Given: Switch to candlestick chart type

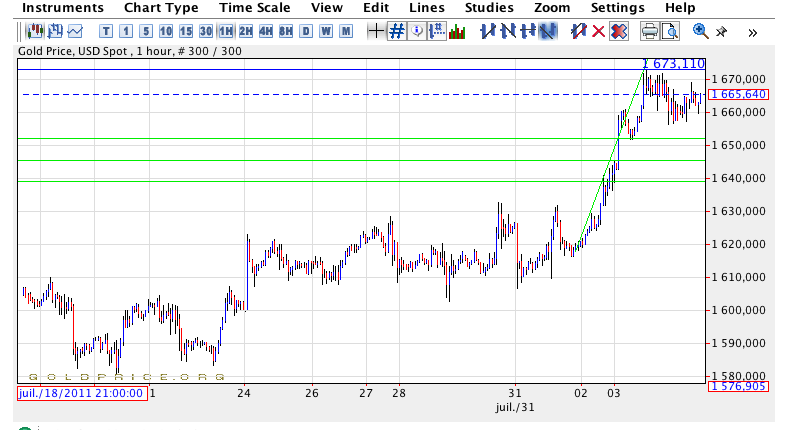Looking at the screenshot, I should tap(34, 31).
